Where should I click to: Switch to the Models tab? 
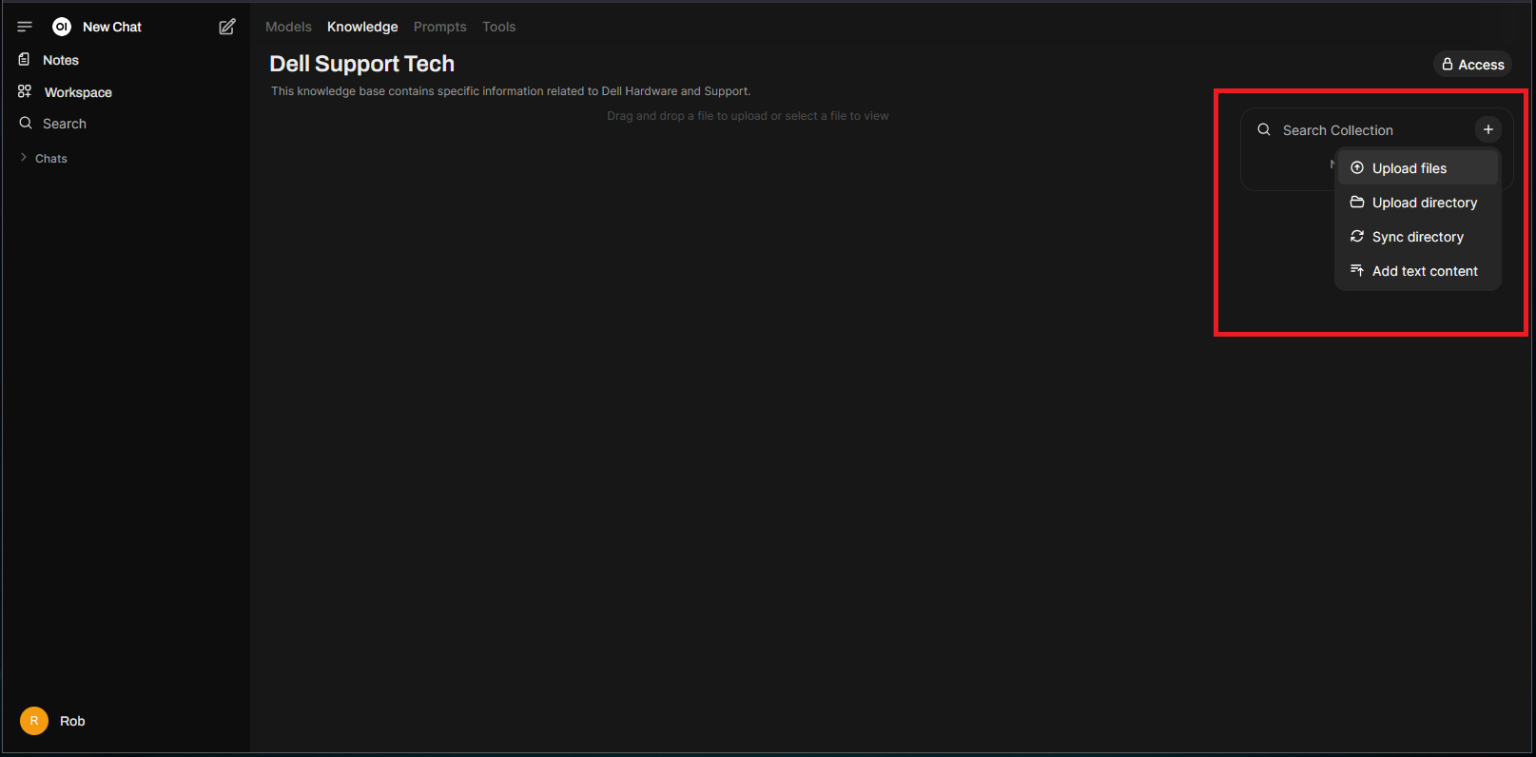click(x=288, y=27)
